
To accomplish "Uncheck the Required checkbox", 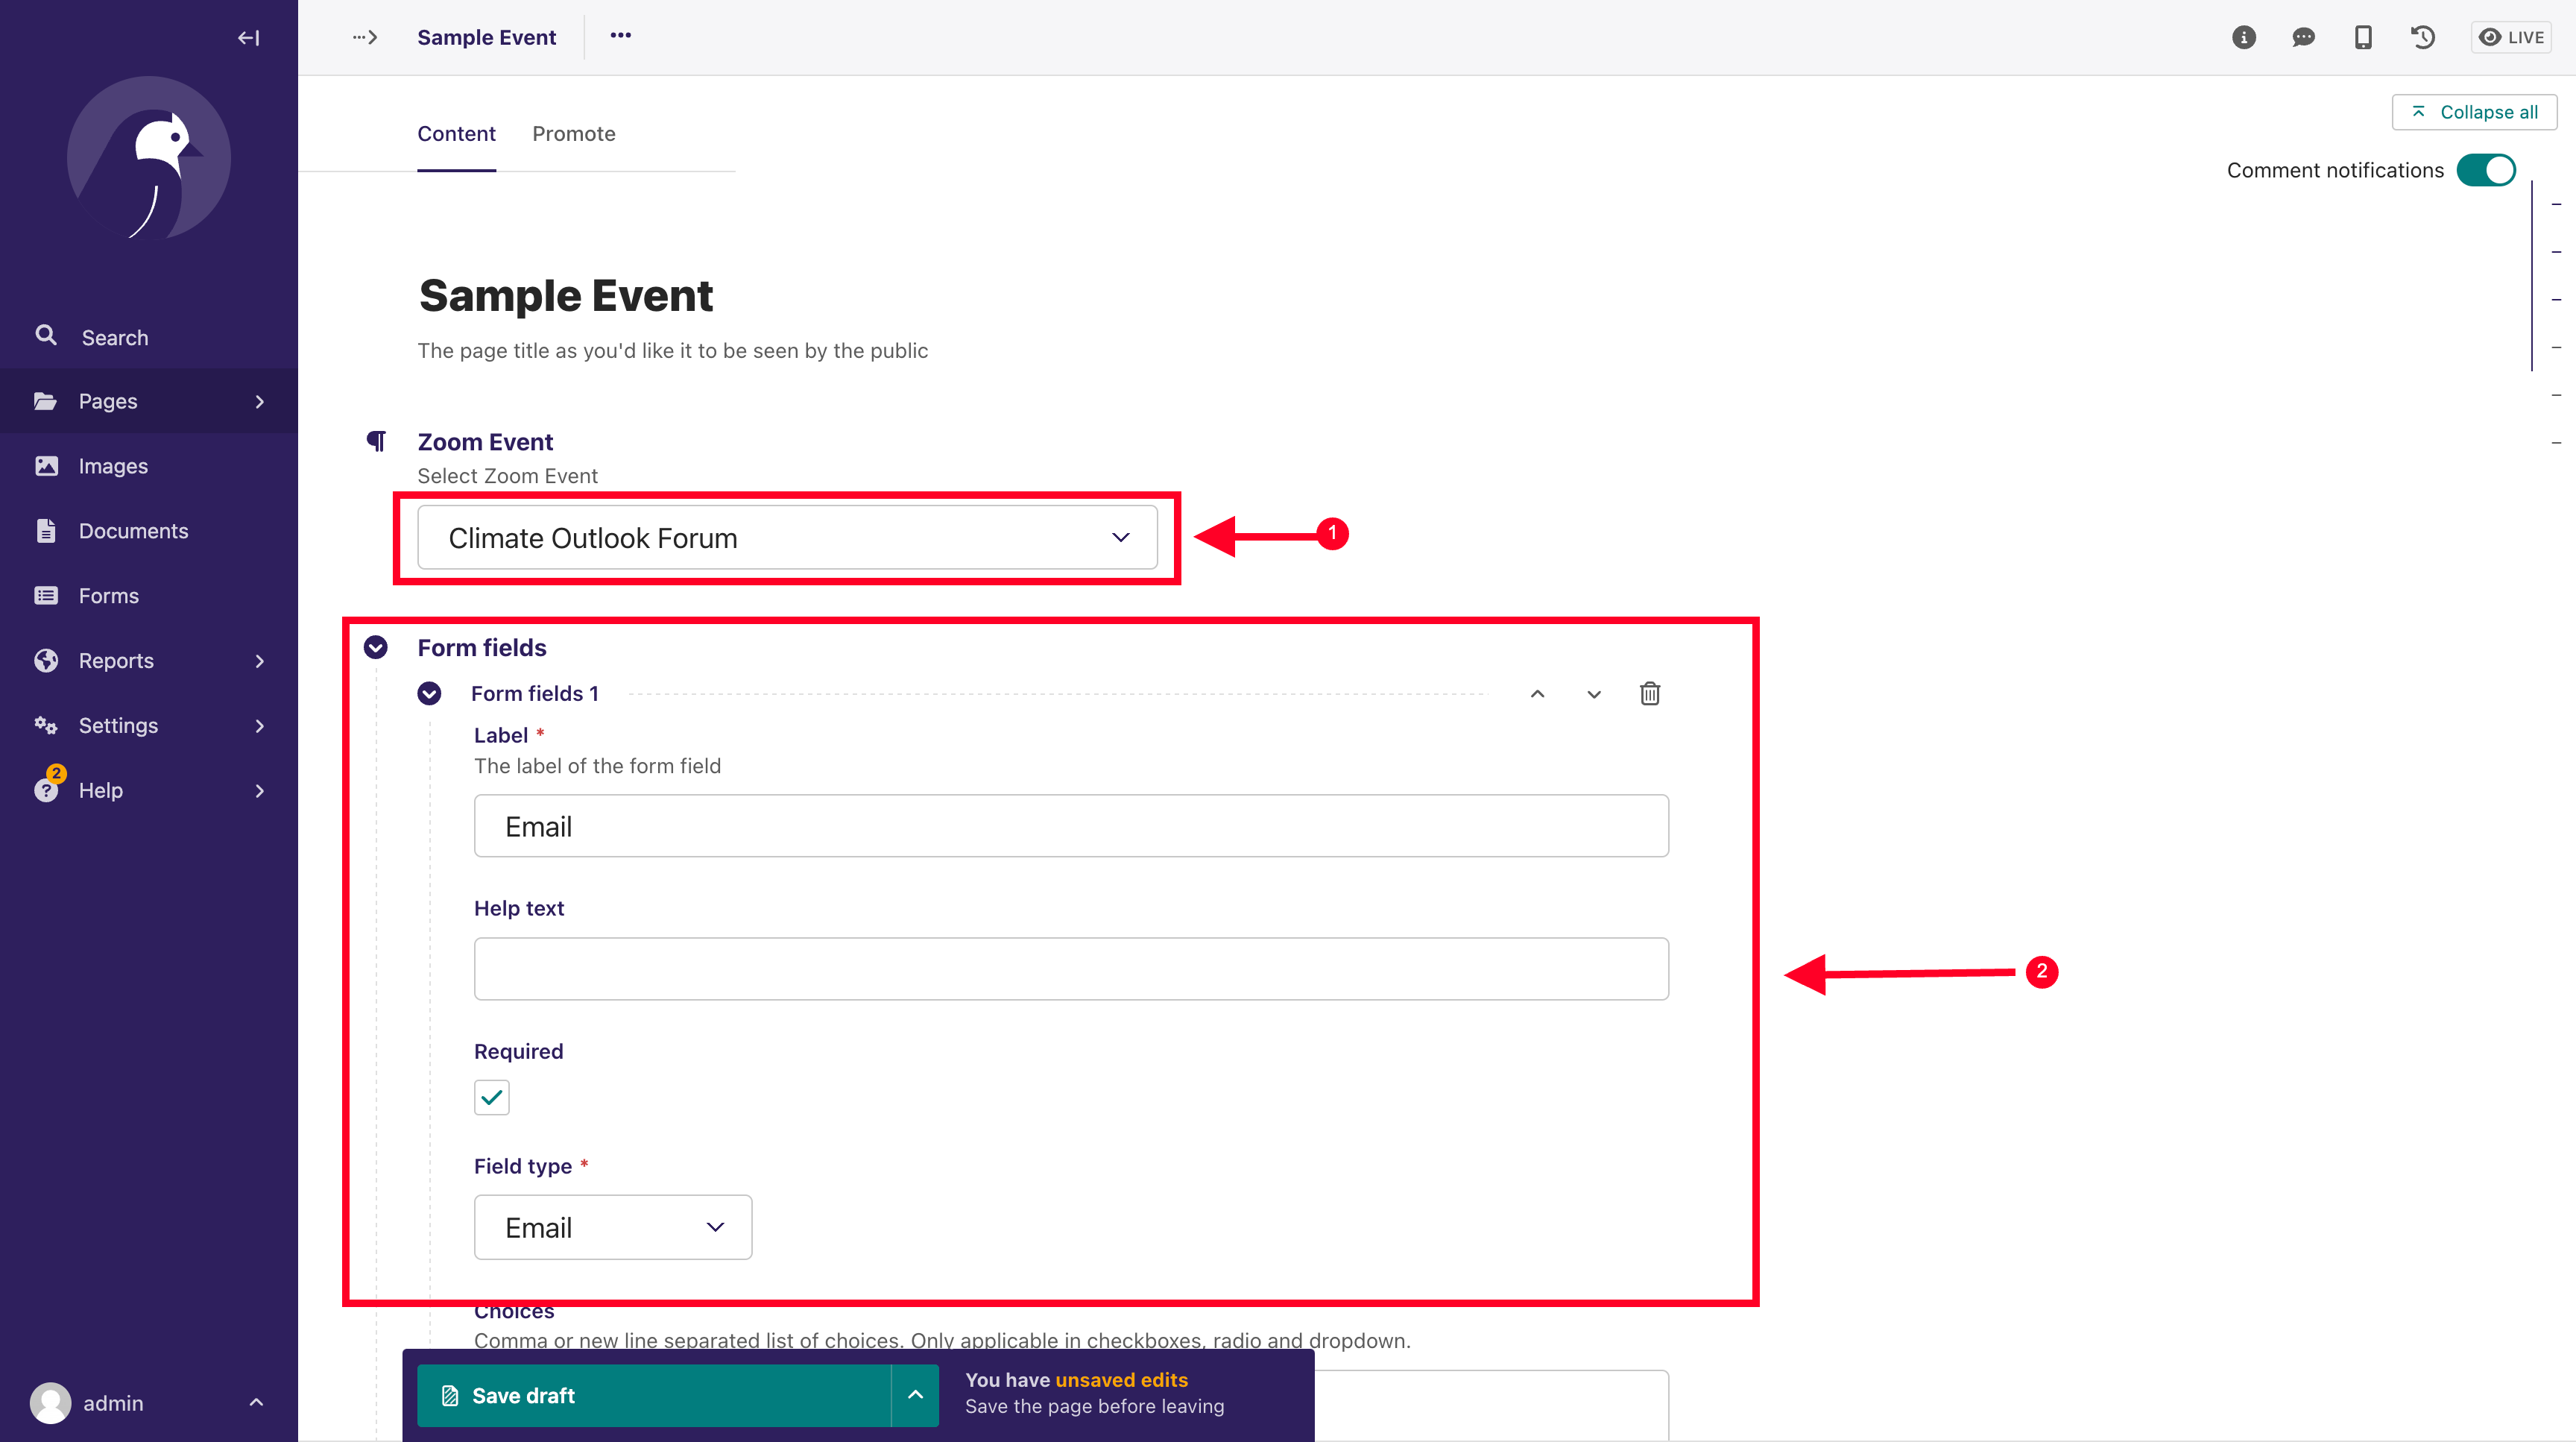I will point(491,1097).
